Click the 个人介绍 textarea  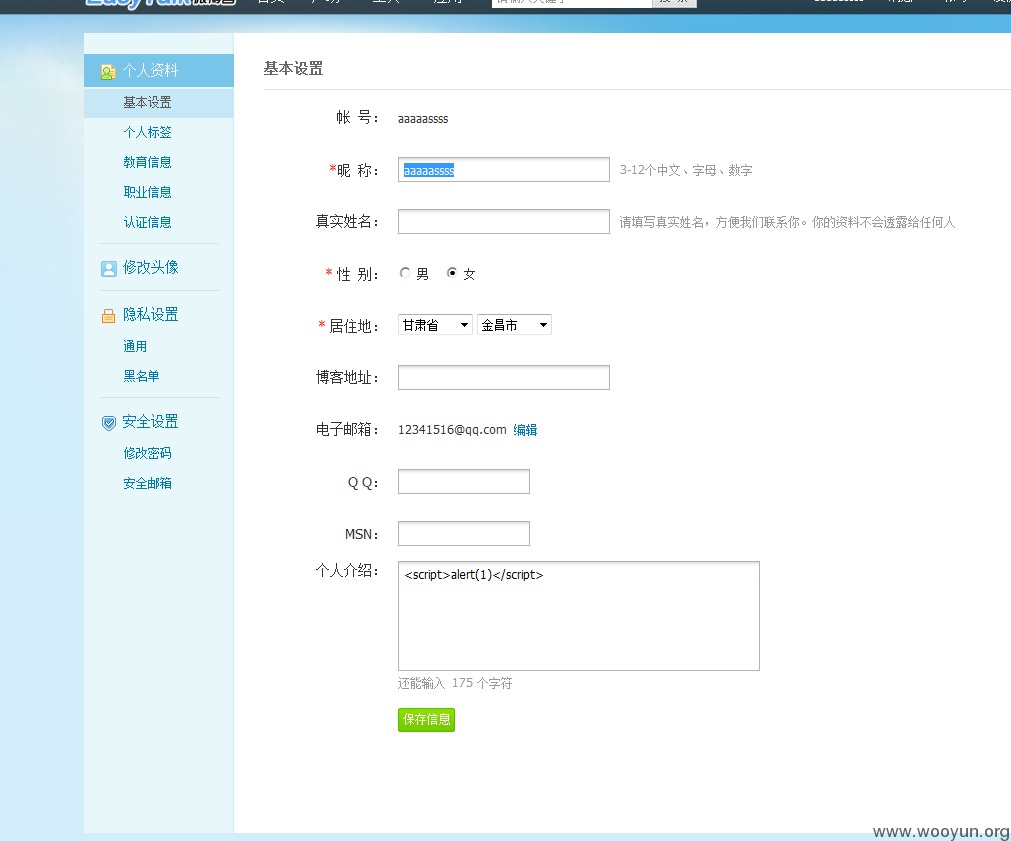click(x=578, y=616)
